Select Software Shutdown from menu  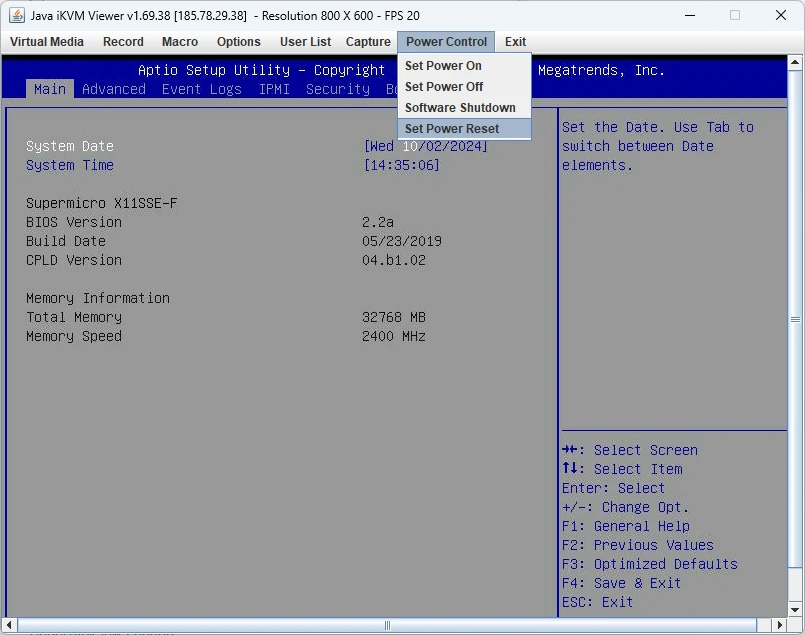(x=460, y=108)
